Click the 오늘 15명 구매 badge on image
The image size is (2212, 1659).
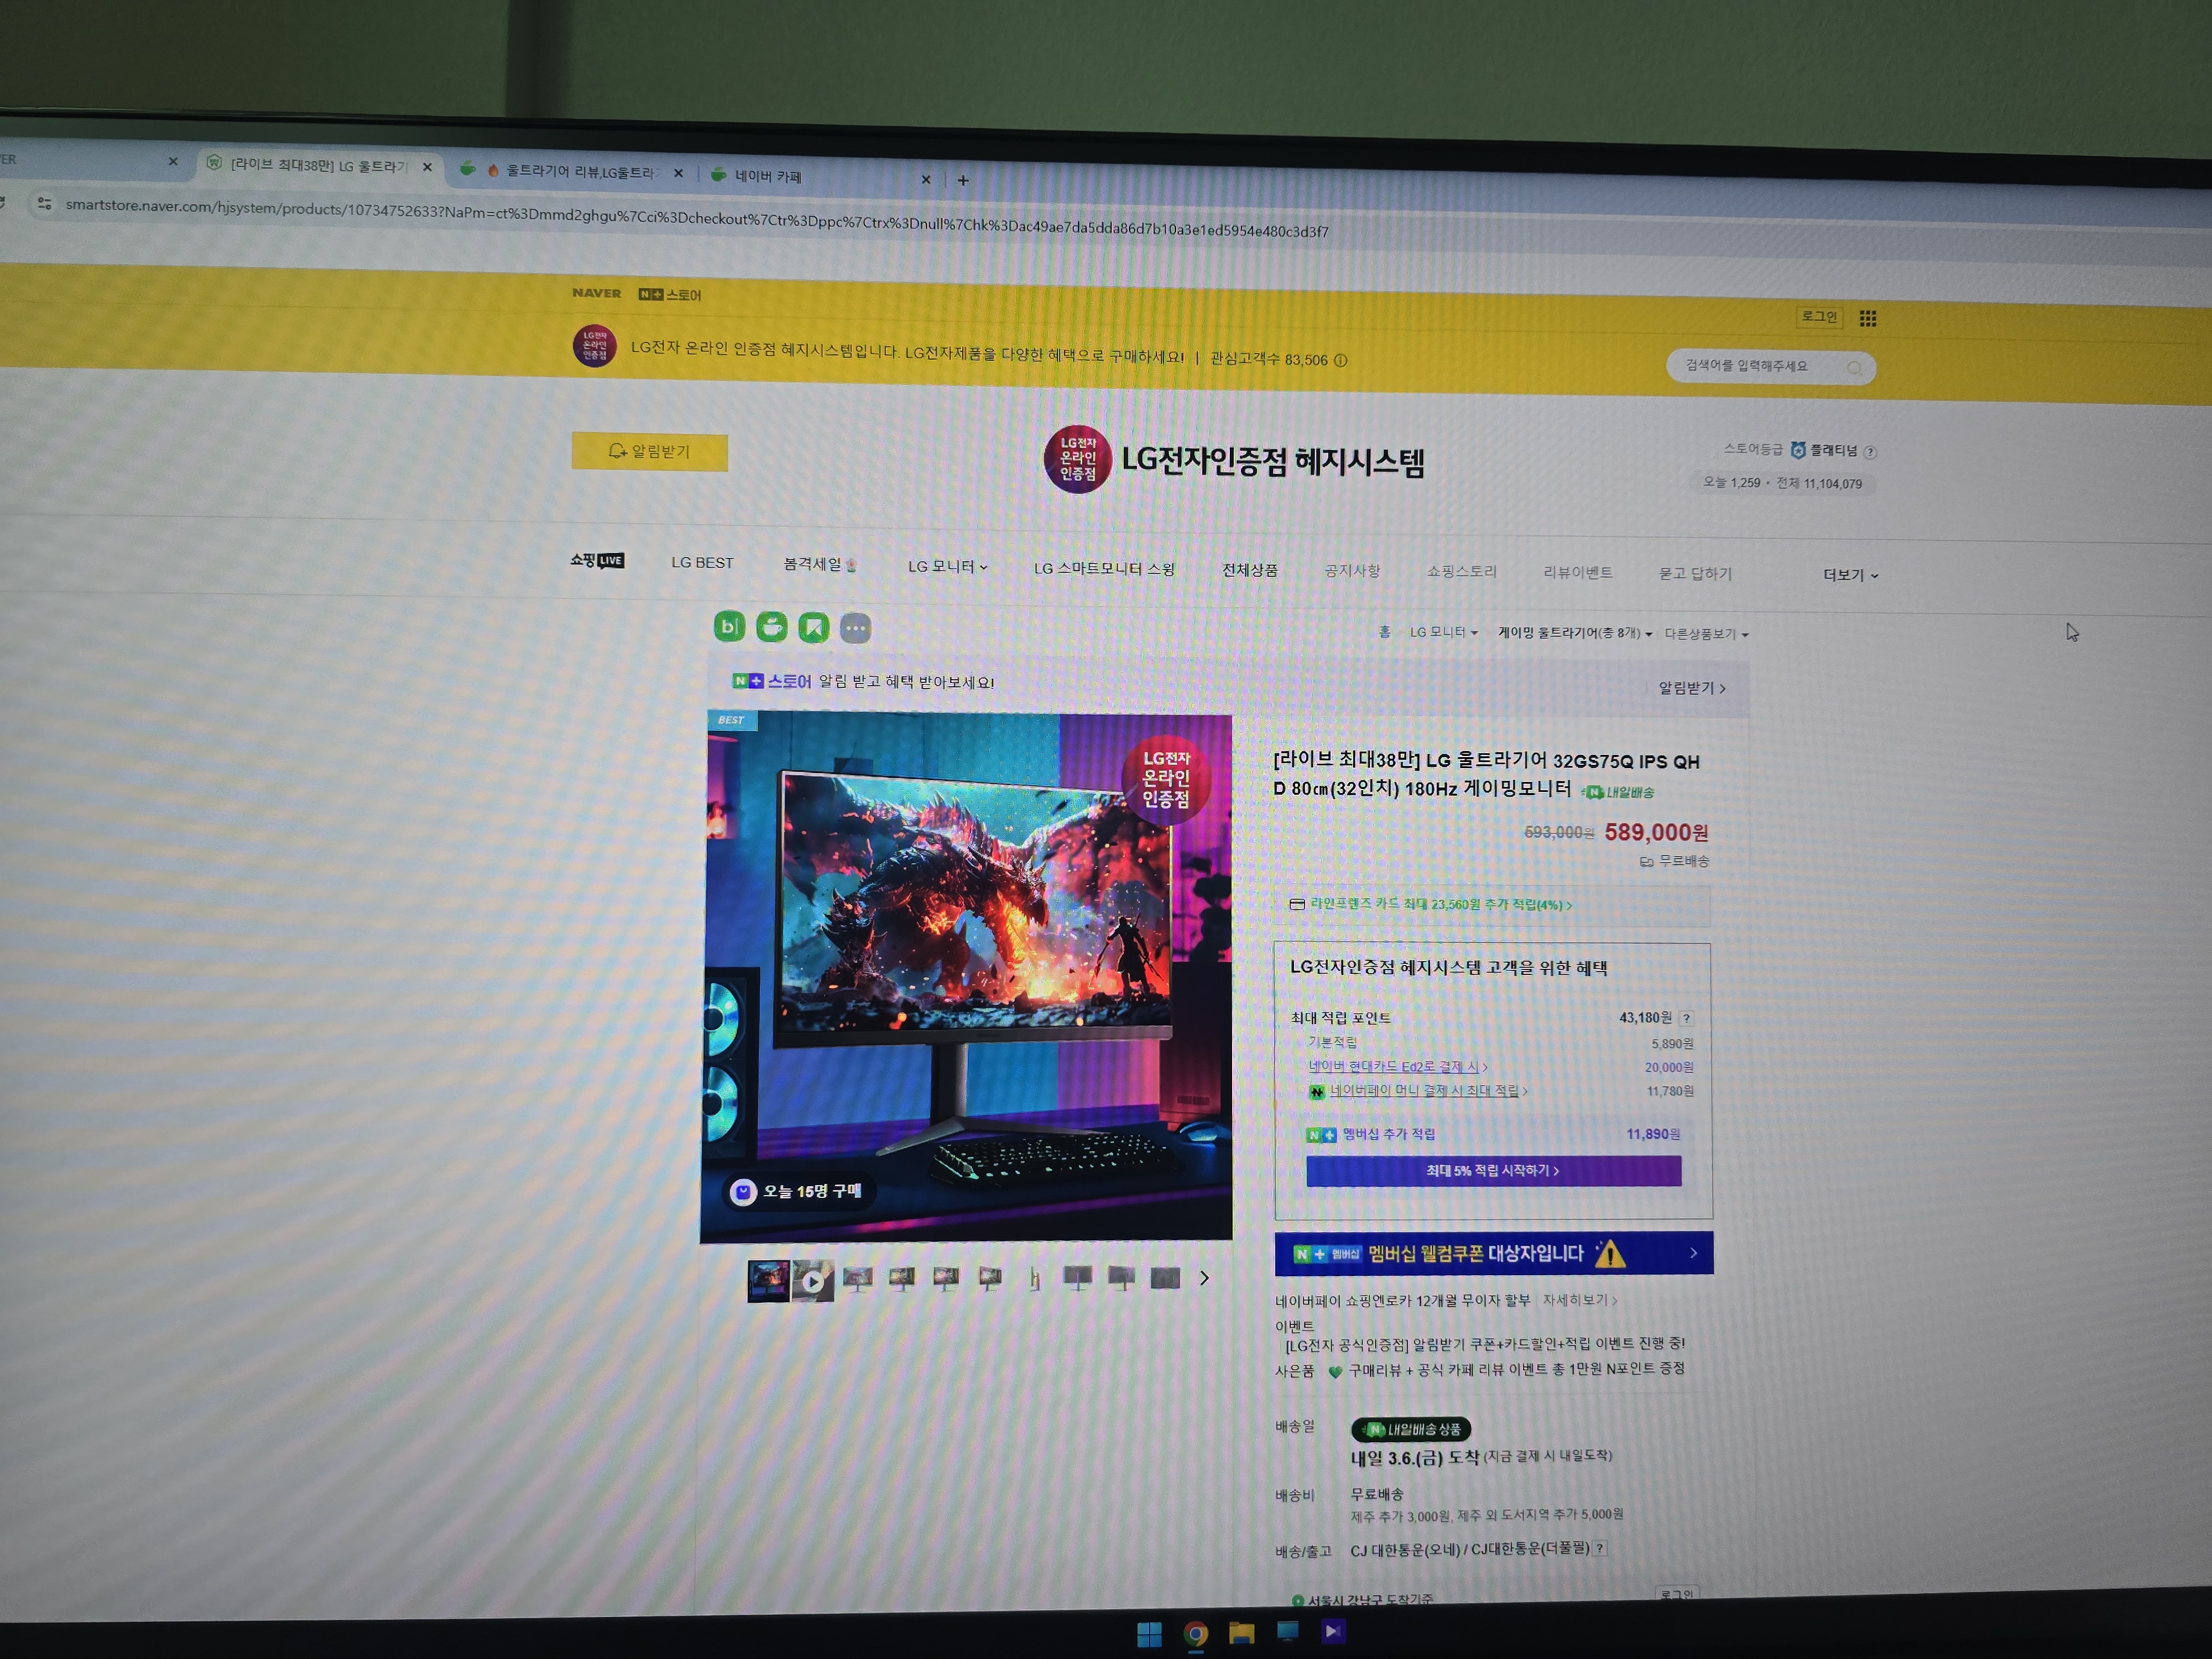pyautogui.click(x=798, y=1191)
